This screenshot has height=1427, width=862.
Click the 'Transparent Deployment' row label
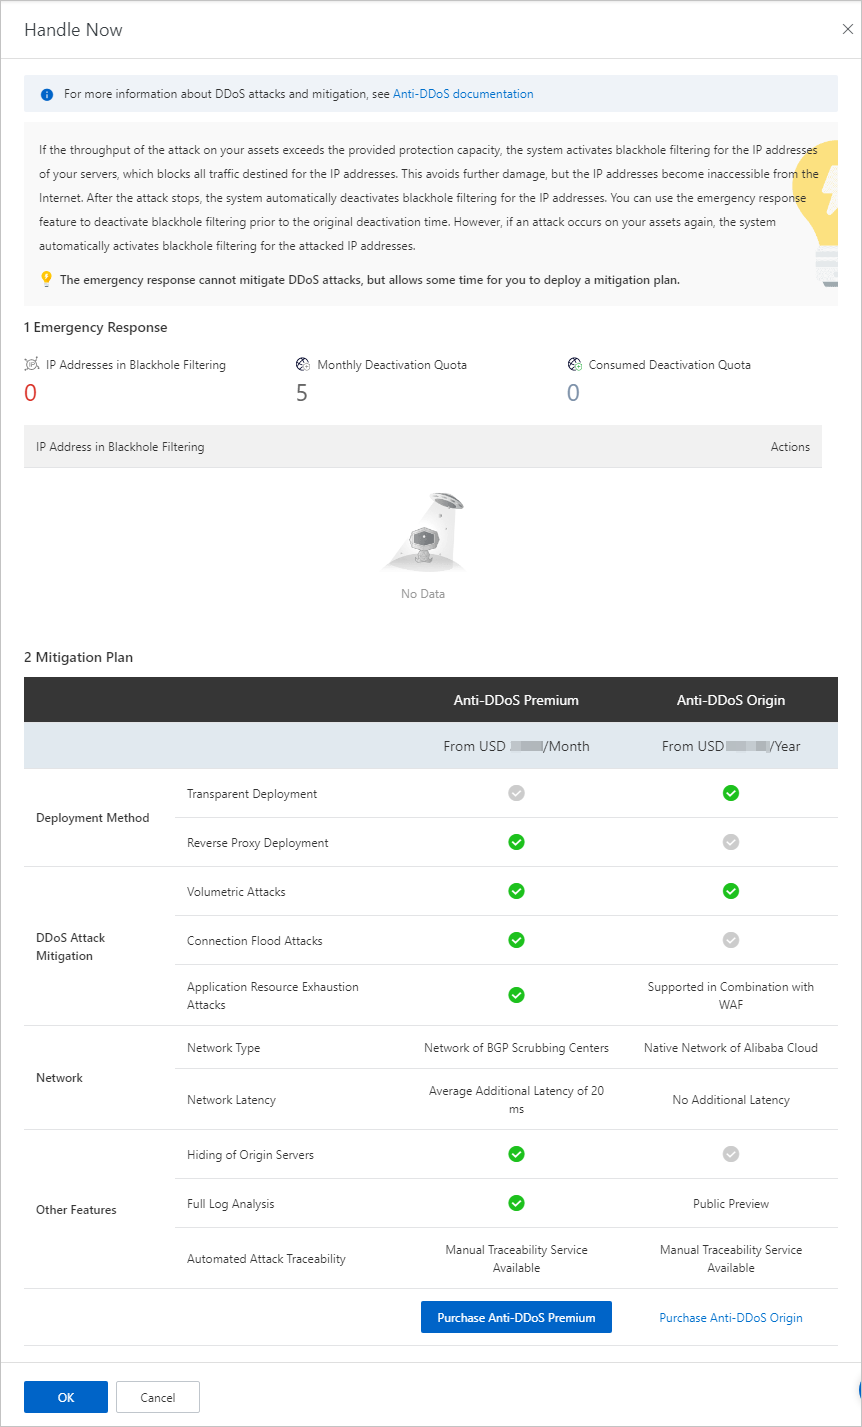[252, 794]
